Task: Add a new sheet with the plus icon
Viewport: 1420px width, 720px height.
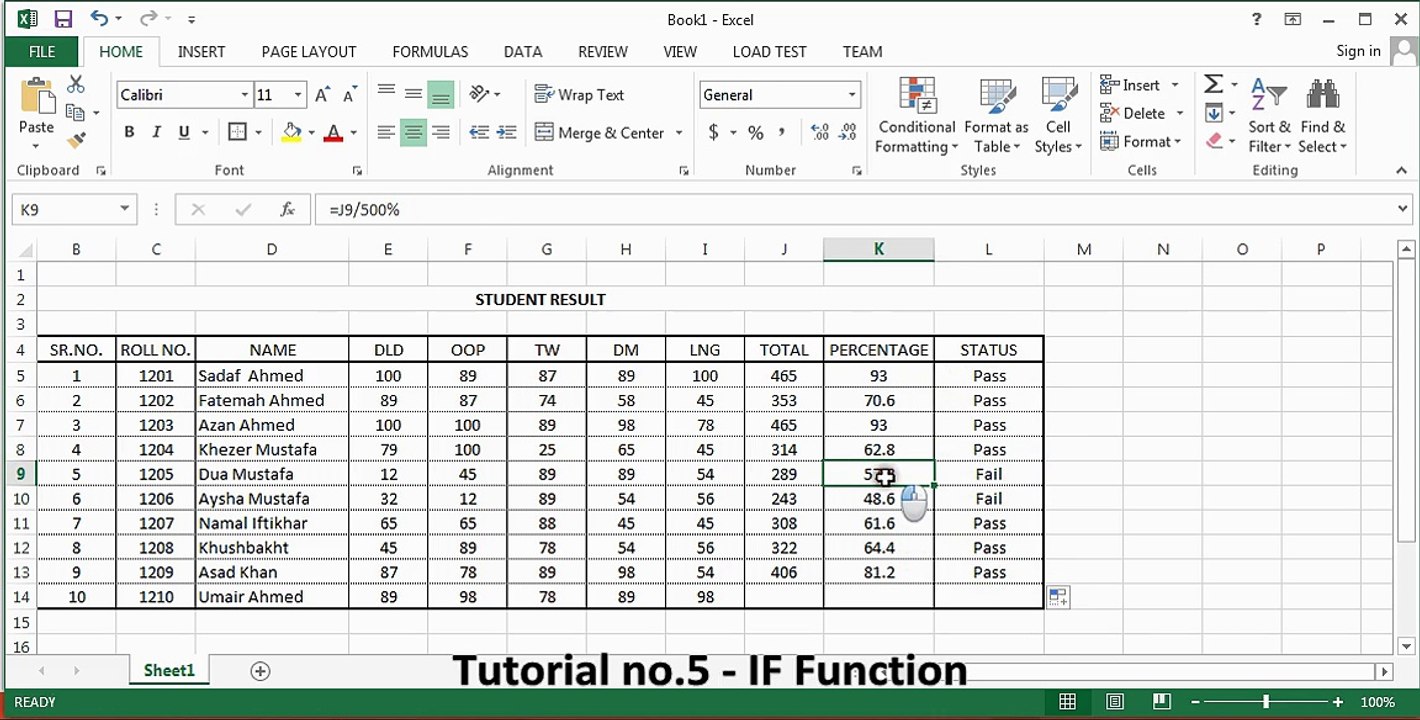Action: [x=260, y=671]
